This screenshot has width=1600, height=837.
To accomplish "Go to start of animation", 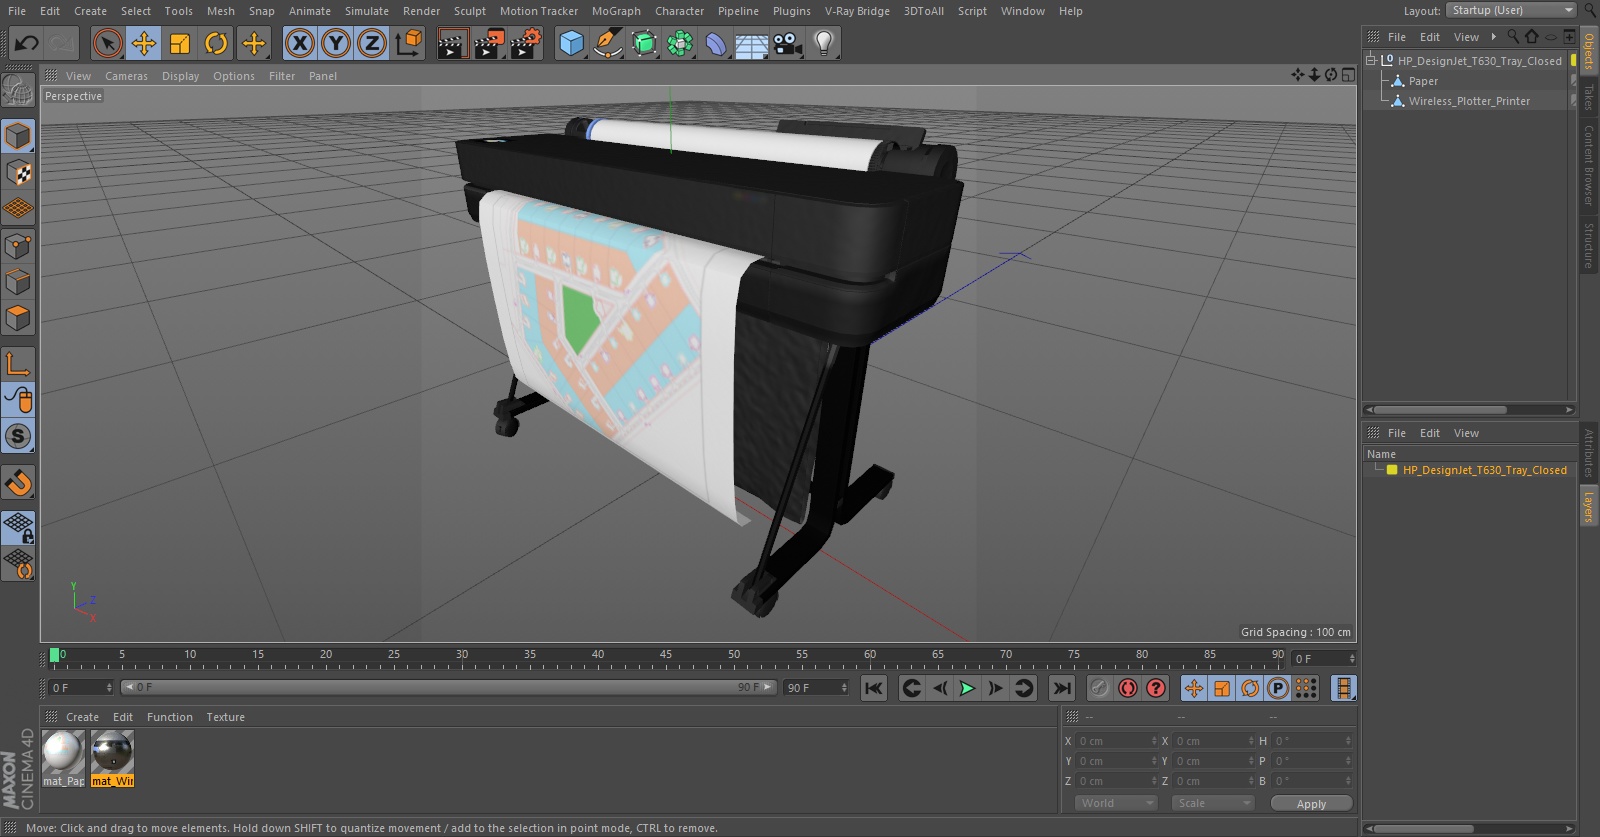I will 874,688.
